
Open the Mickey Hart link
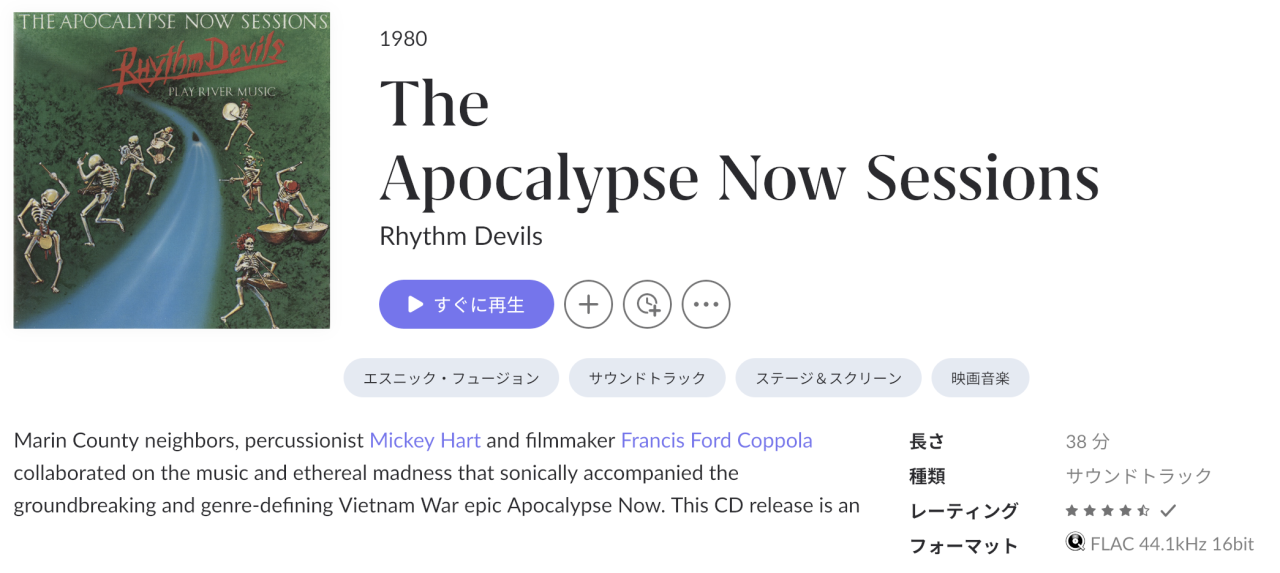coord(425,440)
